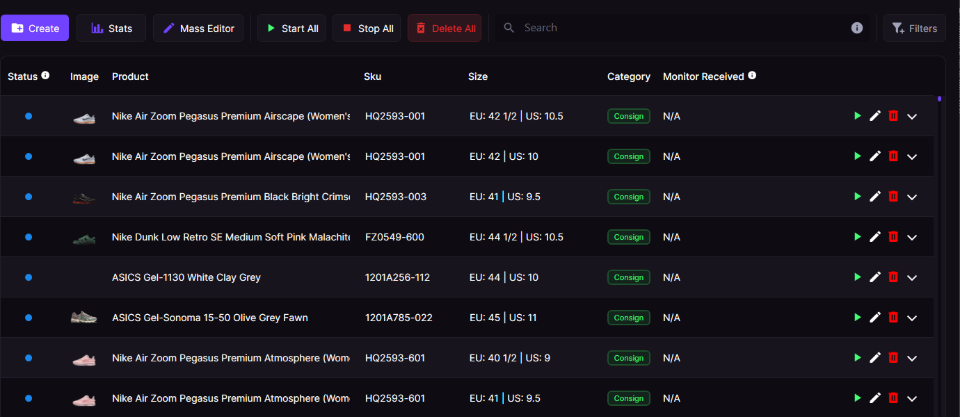Edit the Airscape EU 42 US 10 row
Viewport: 960px width, 417px height.
(875, 156)
